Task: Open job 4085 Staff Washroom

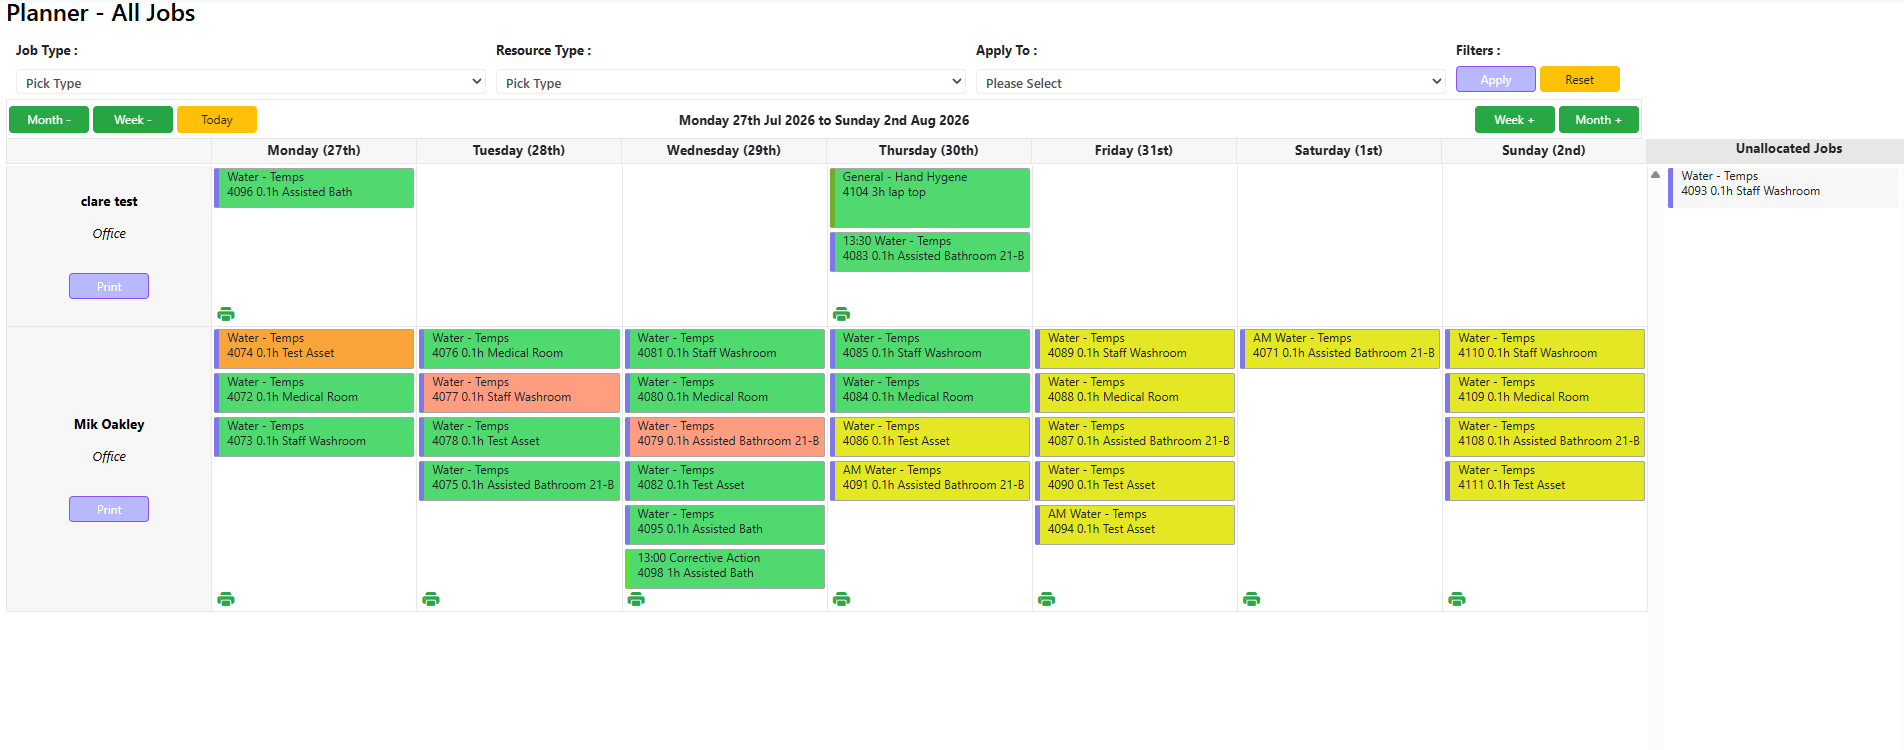Action: pyautogui.click(x=929, y=349)
